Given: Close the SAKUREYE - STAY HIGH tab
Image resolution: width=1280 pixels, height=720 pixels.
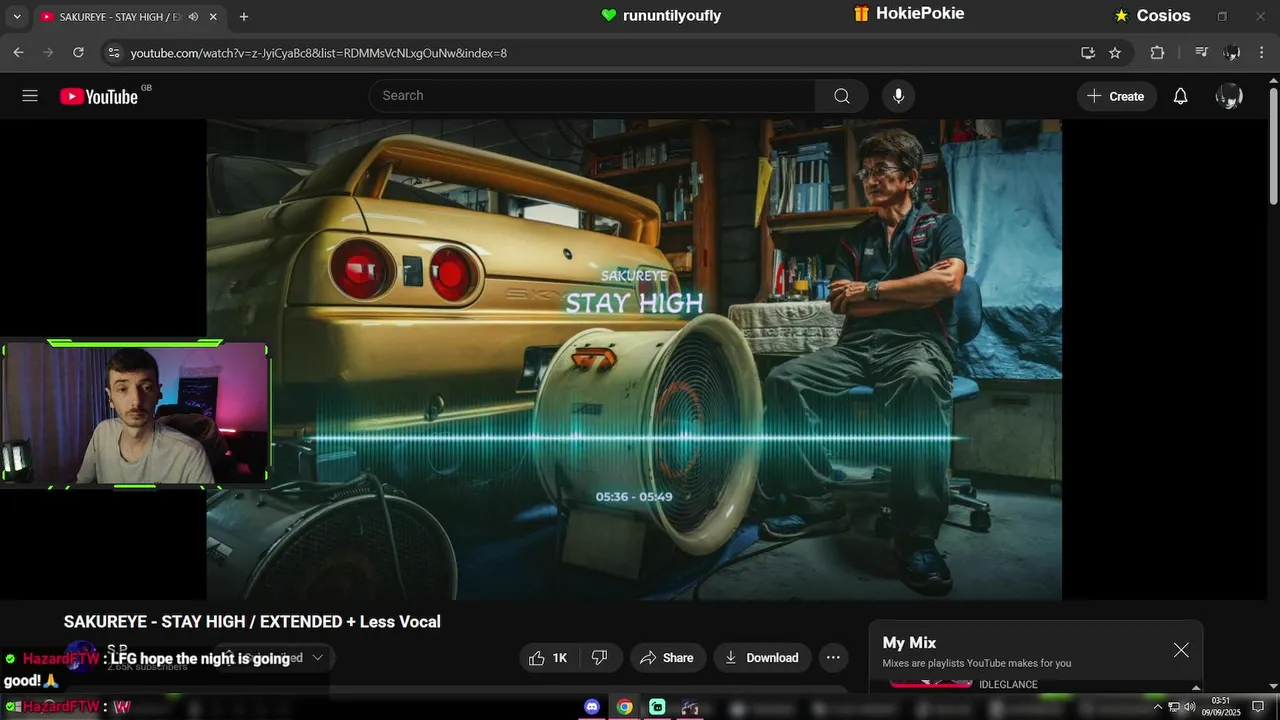Looking at the screenshot, I should pos(213,17).
